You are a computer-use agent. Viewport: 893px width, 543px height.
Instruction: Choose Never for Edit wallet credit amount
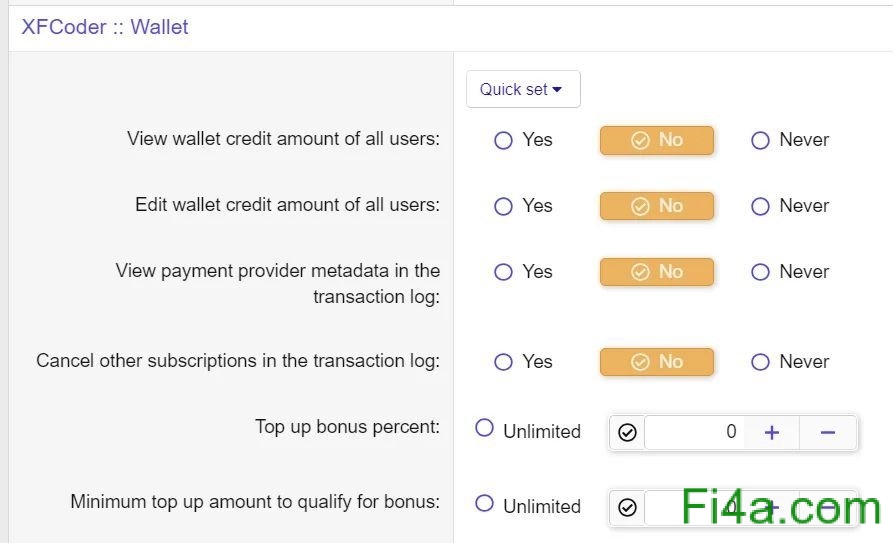(760, 206)
